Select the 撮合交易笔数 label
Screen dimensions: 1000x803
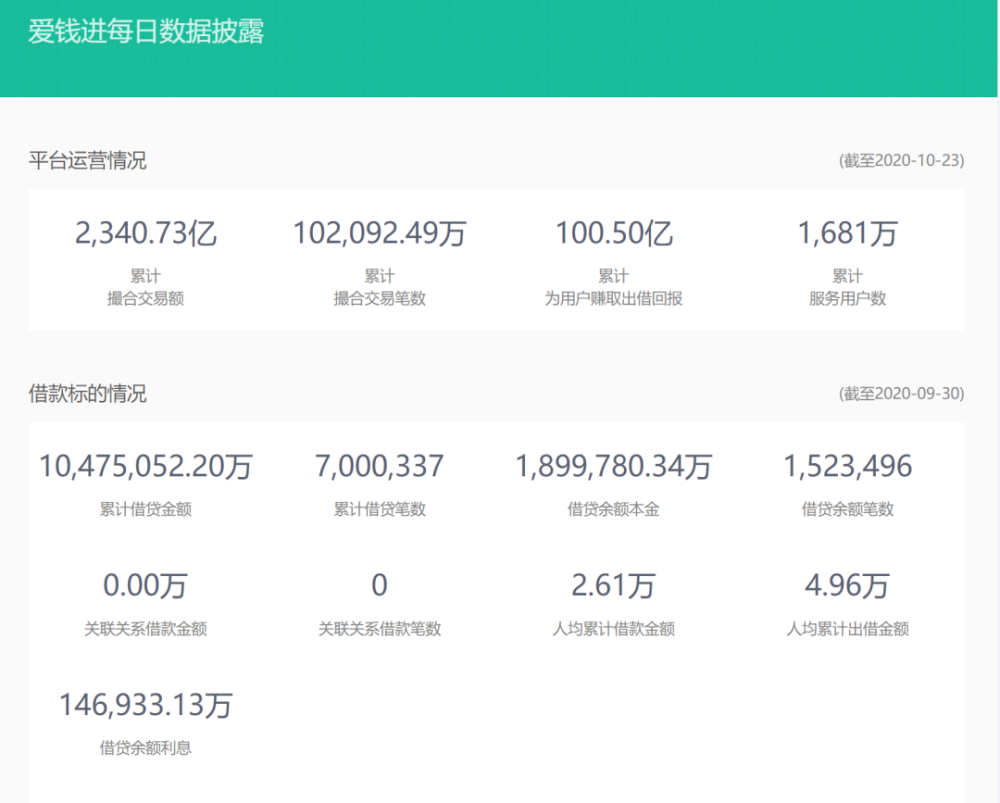[379, 298]
